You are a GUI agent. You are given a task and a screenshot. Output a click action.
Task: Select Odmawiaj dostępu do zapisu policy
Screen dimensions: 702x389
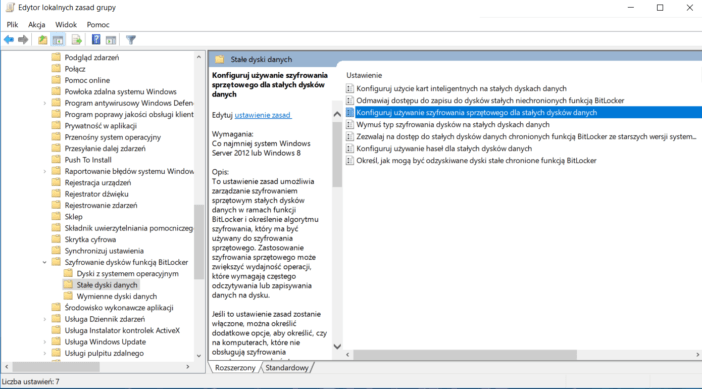[490, 101]
